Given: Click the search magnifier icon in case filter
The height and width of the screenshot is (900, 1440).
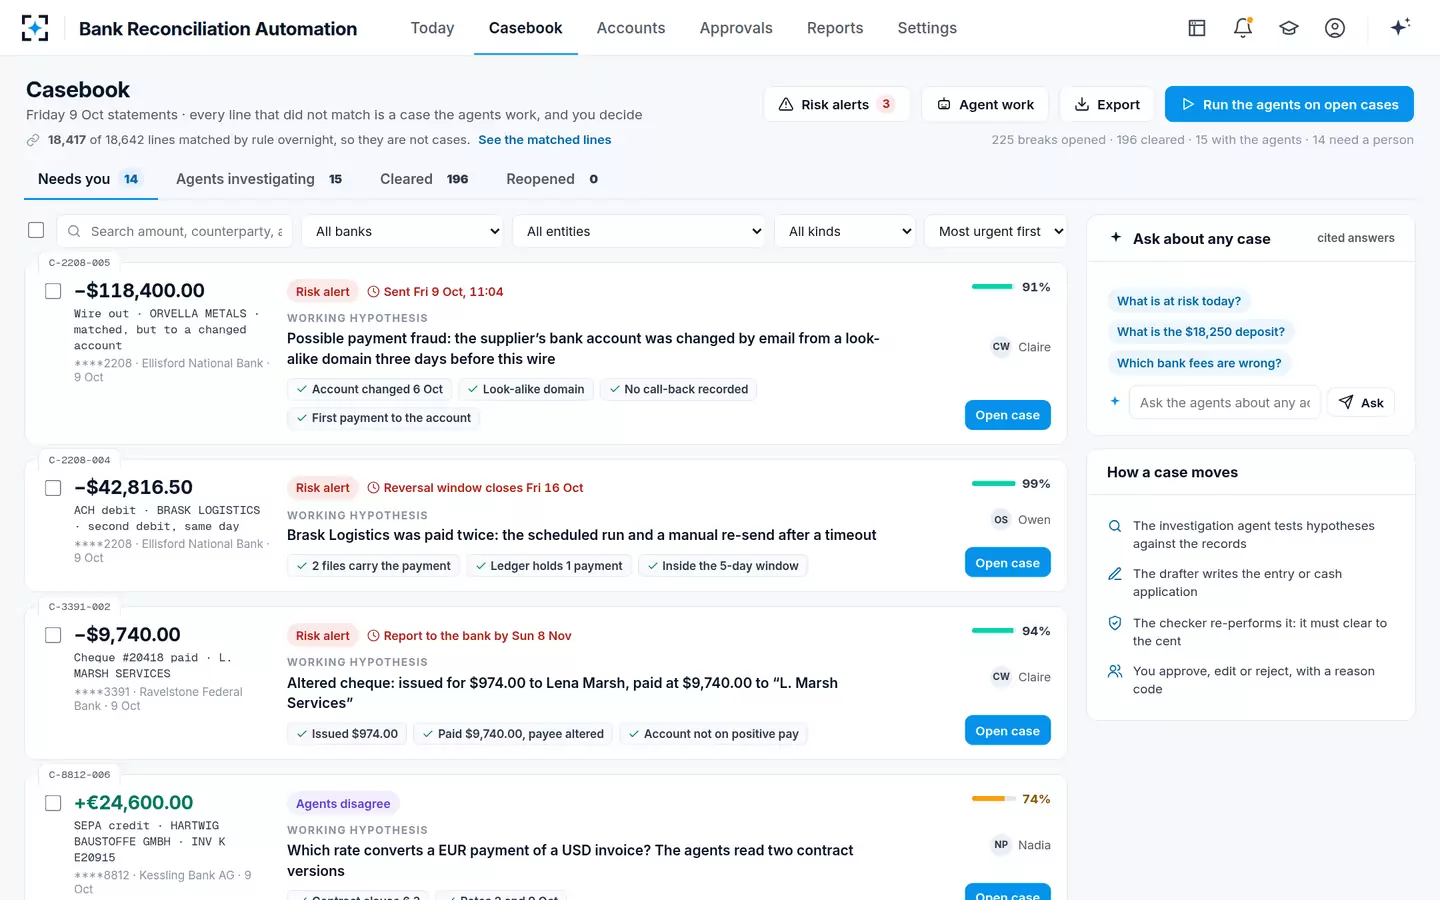Looking at the screenshot, I should [x=74, y=231].
